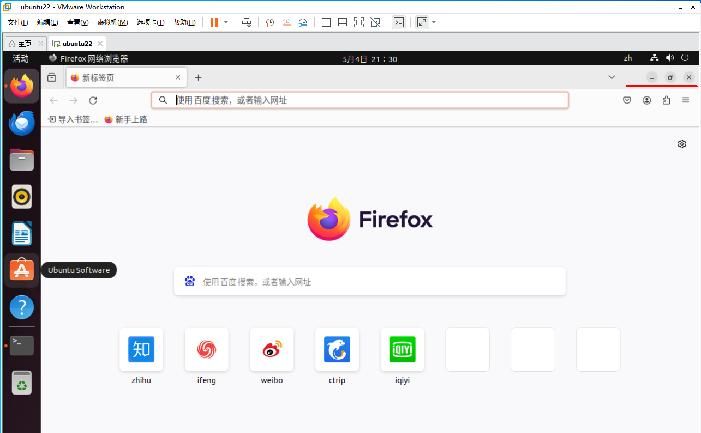Viewport: 701px width, 433px height.
Task: Open the VMware stretch guest icon
Action: 422,22
